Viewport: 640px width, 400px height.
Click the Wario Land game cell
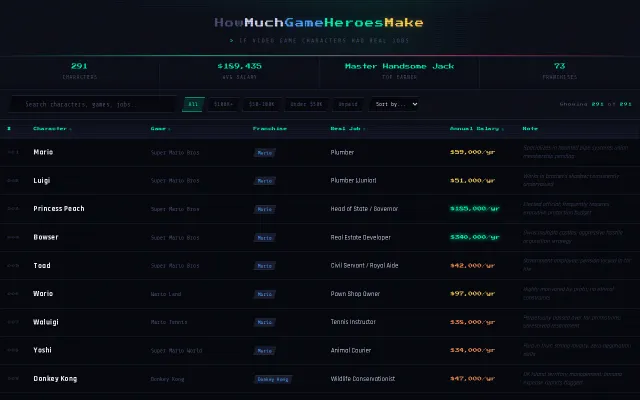click(166, 294)
